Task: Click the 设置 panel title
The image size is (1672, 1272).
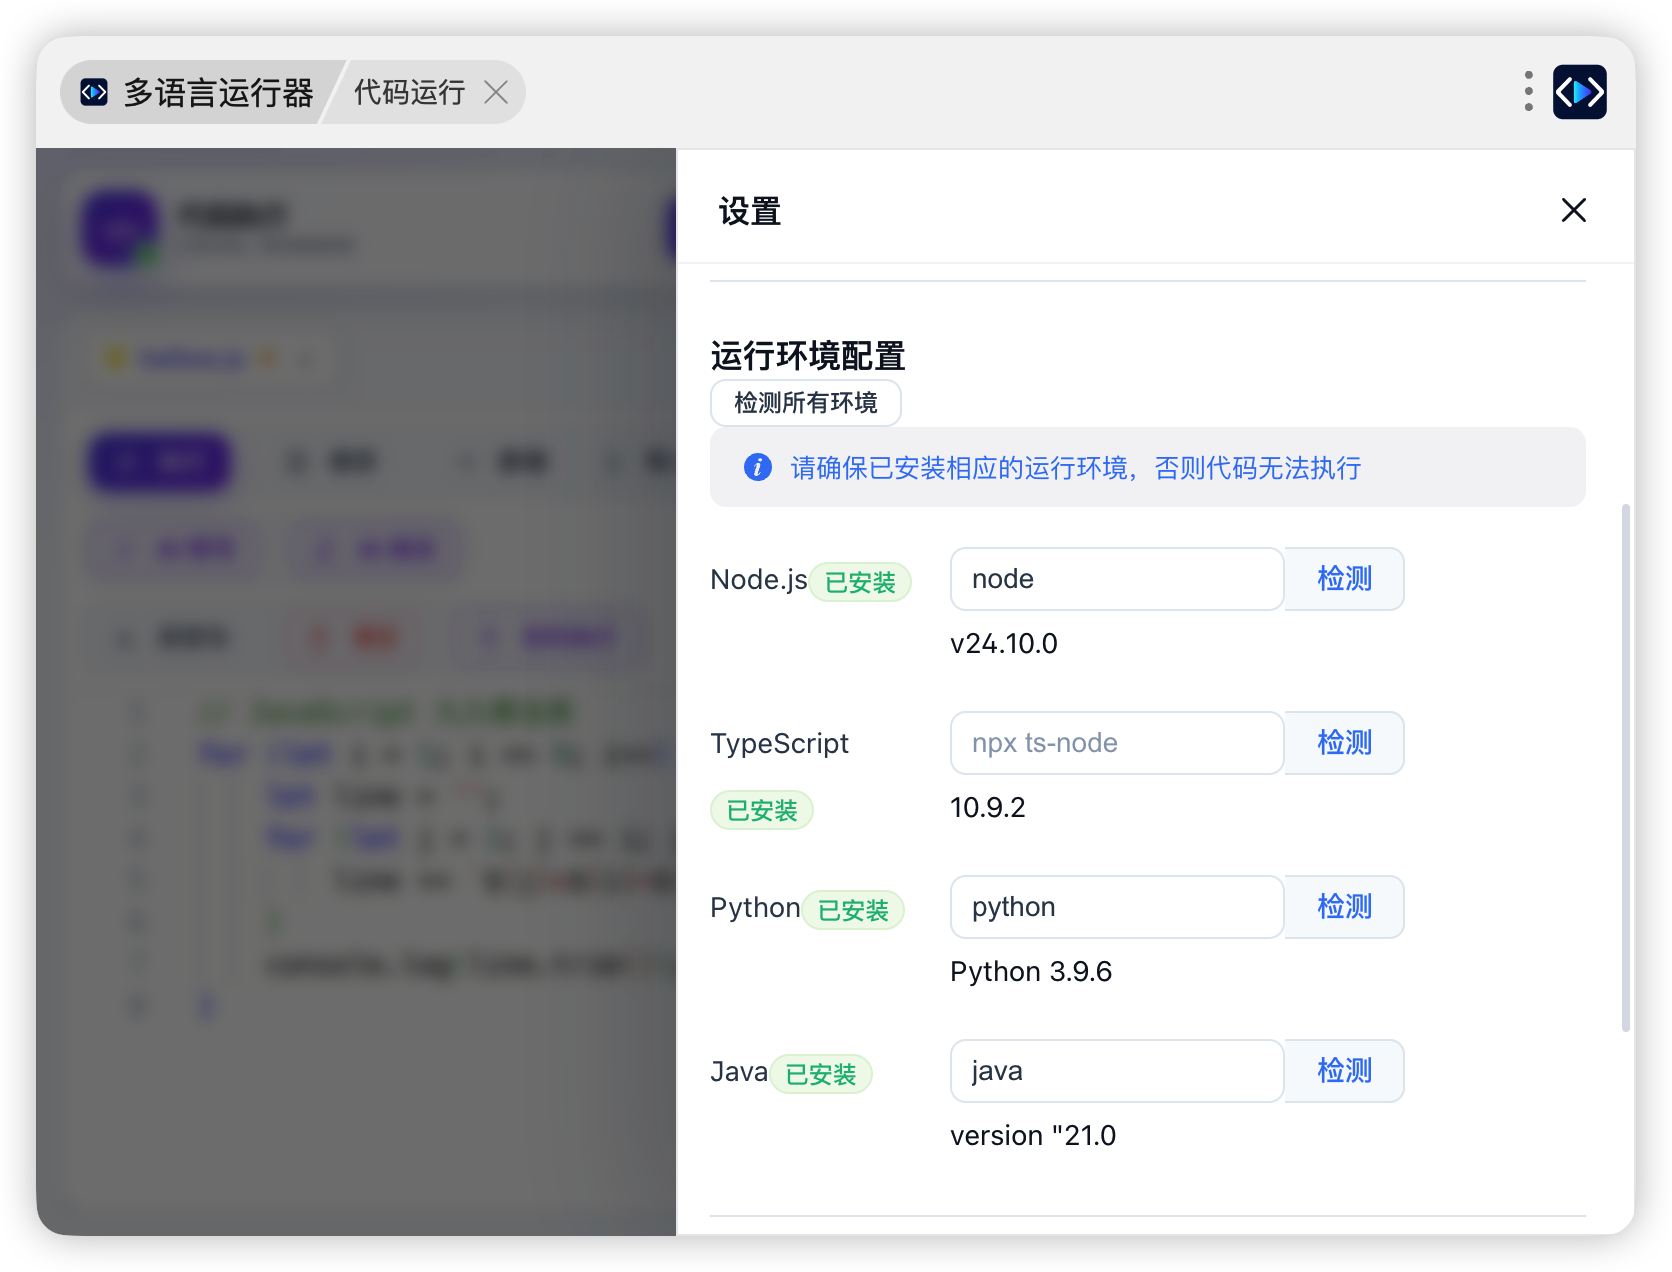Action: 750,211
